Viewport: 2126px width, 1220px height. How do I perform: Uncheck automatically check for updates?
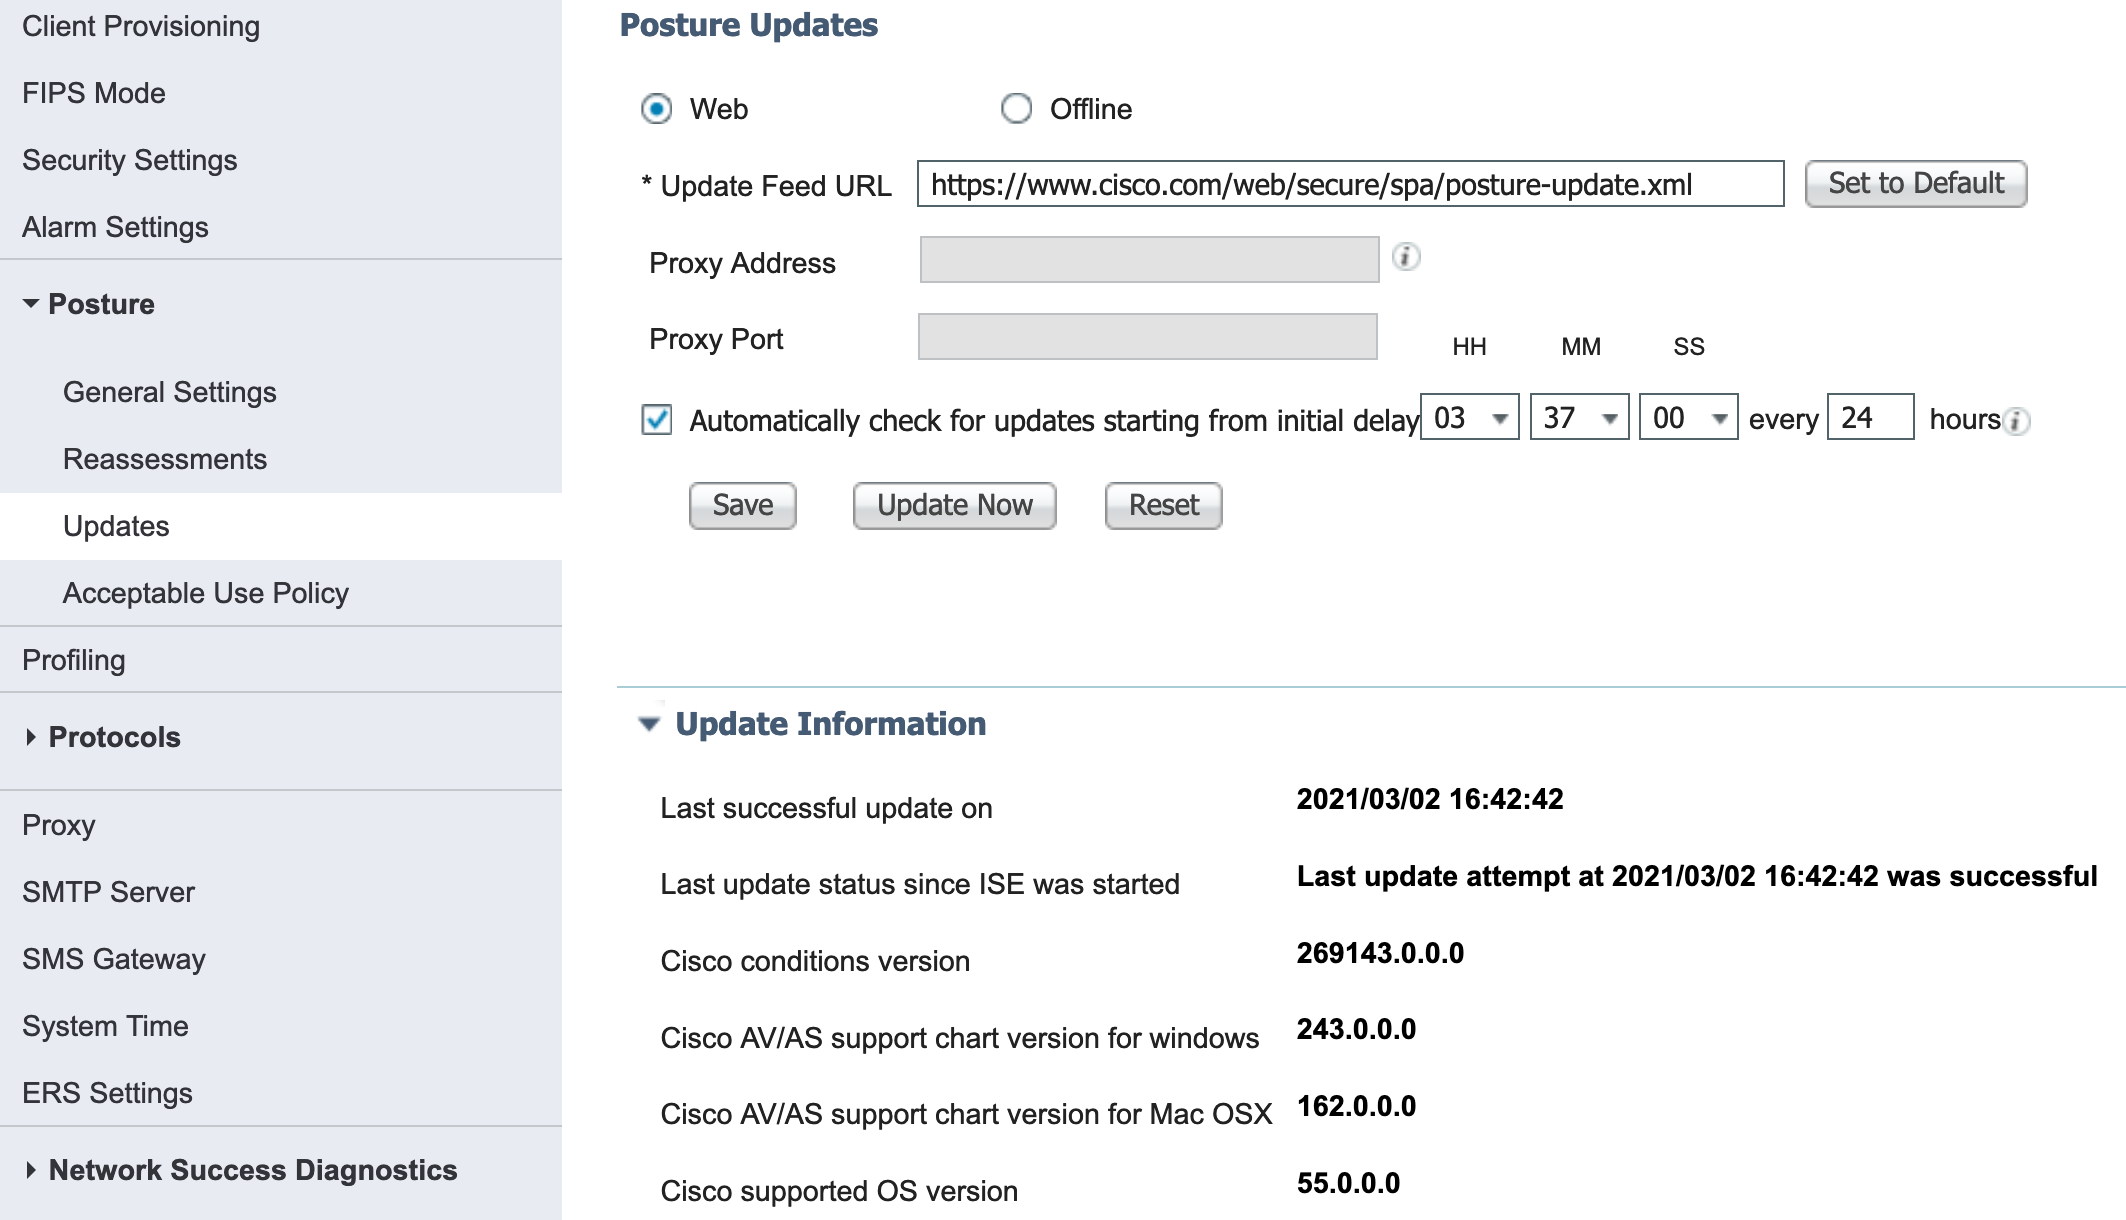tap(655, 421)
